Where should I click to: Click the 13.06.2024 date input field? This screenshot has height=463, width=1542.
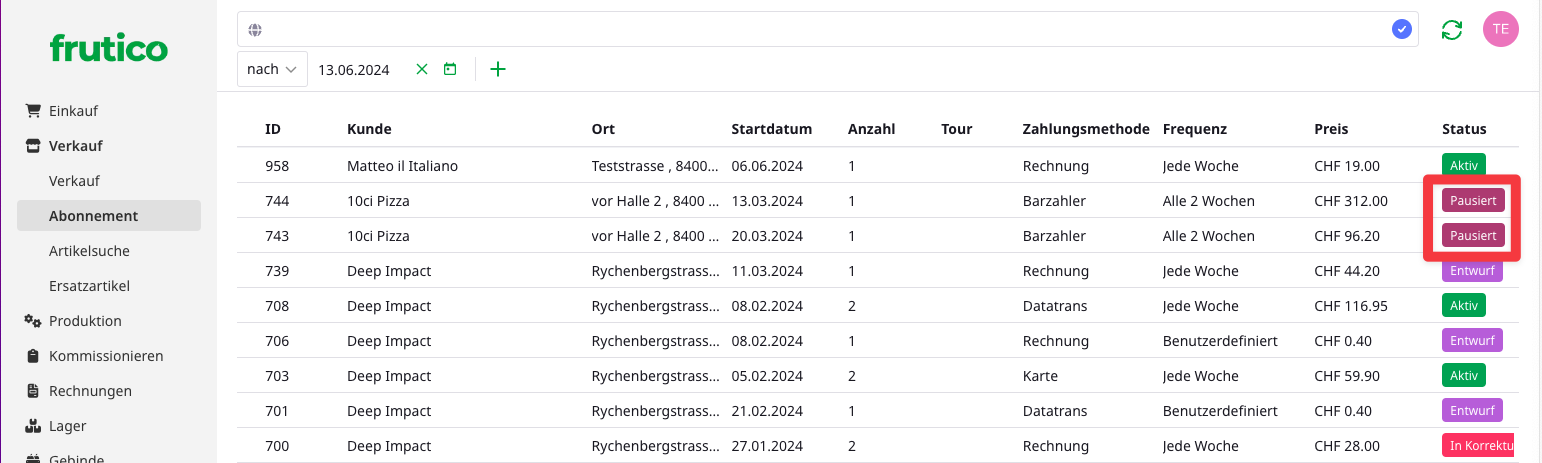[354, 69]
